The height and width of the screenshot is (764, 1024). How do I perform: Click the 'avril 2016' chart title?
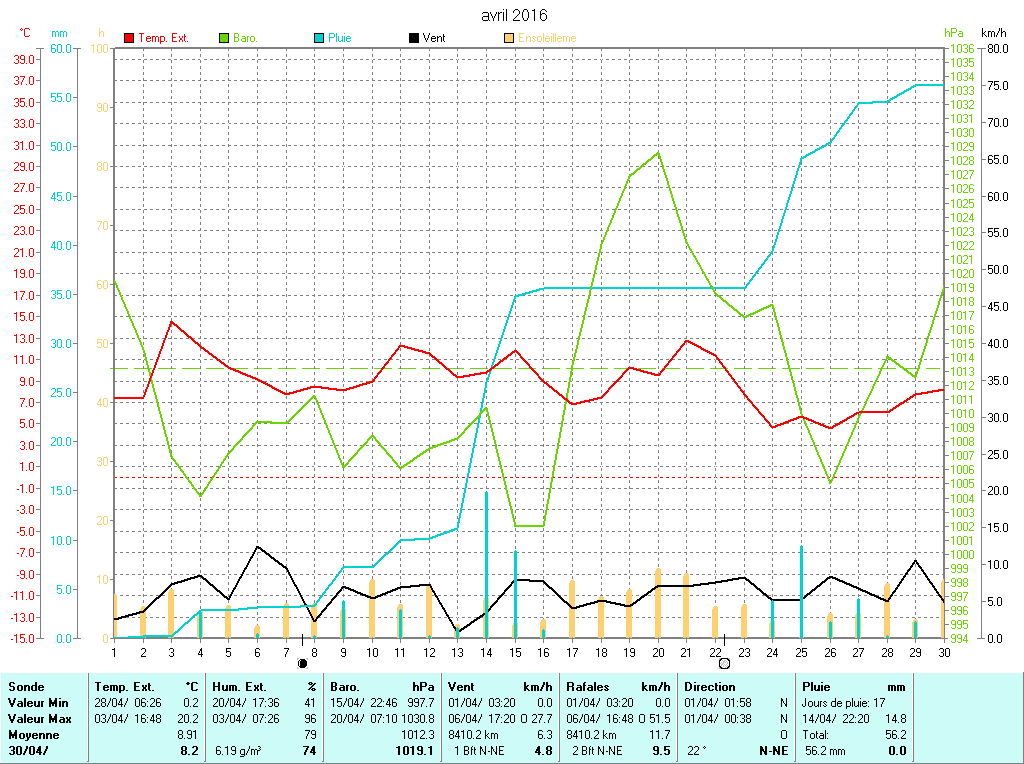514,15
